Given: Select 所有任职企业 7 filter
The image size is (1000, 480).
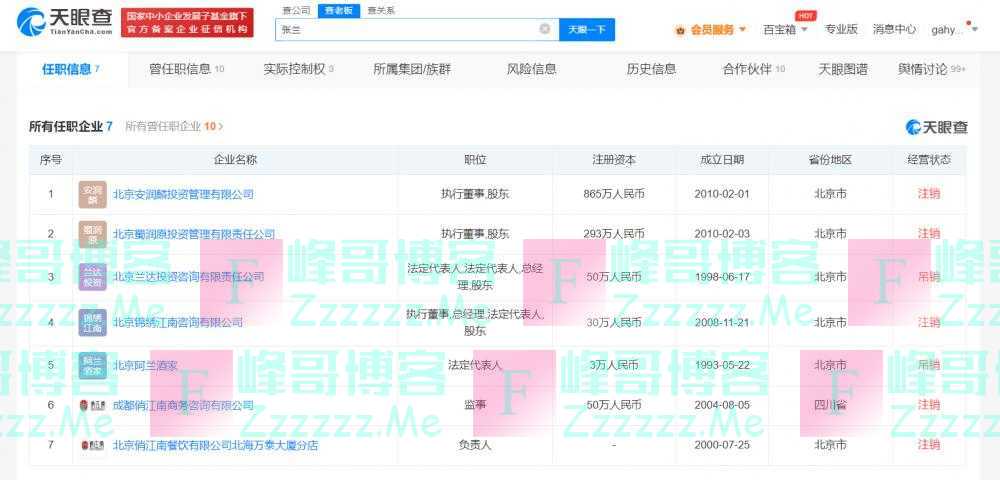Looking at the screenshot, I should (70, 126).
